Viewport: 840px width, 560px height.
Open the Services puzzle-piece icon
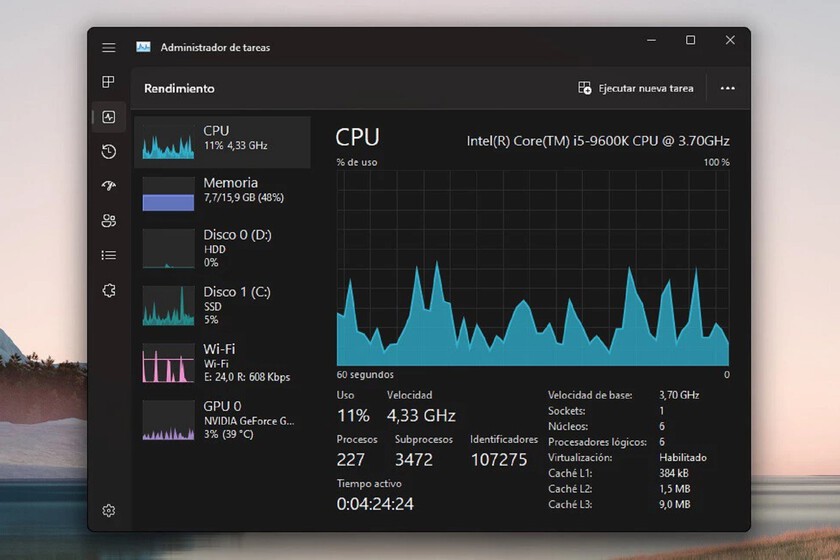point(109,290)
